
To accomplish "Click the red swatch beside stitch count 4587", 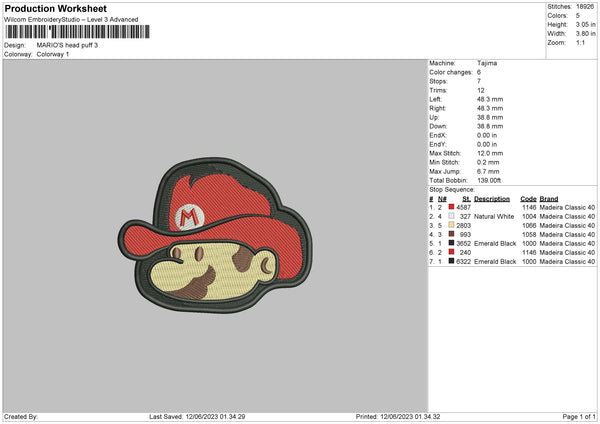I will coord(452,207).
